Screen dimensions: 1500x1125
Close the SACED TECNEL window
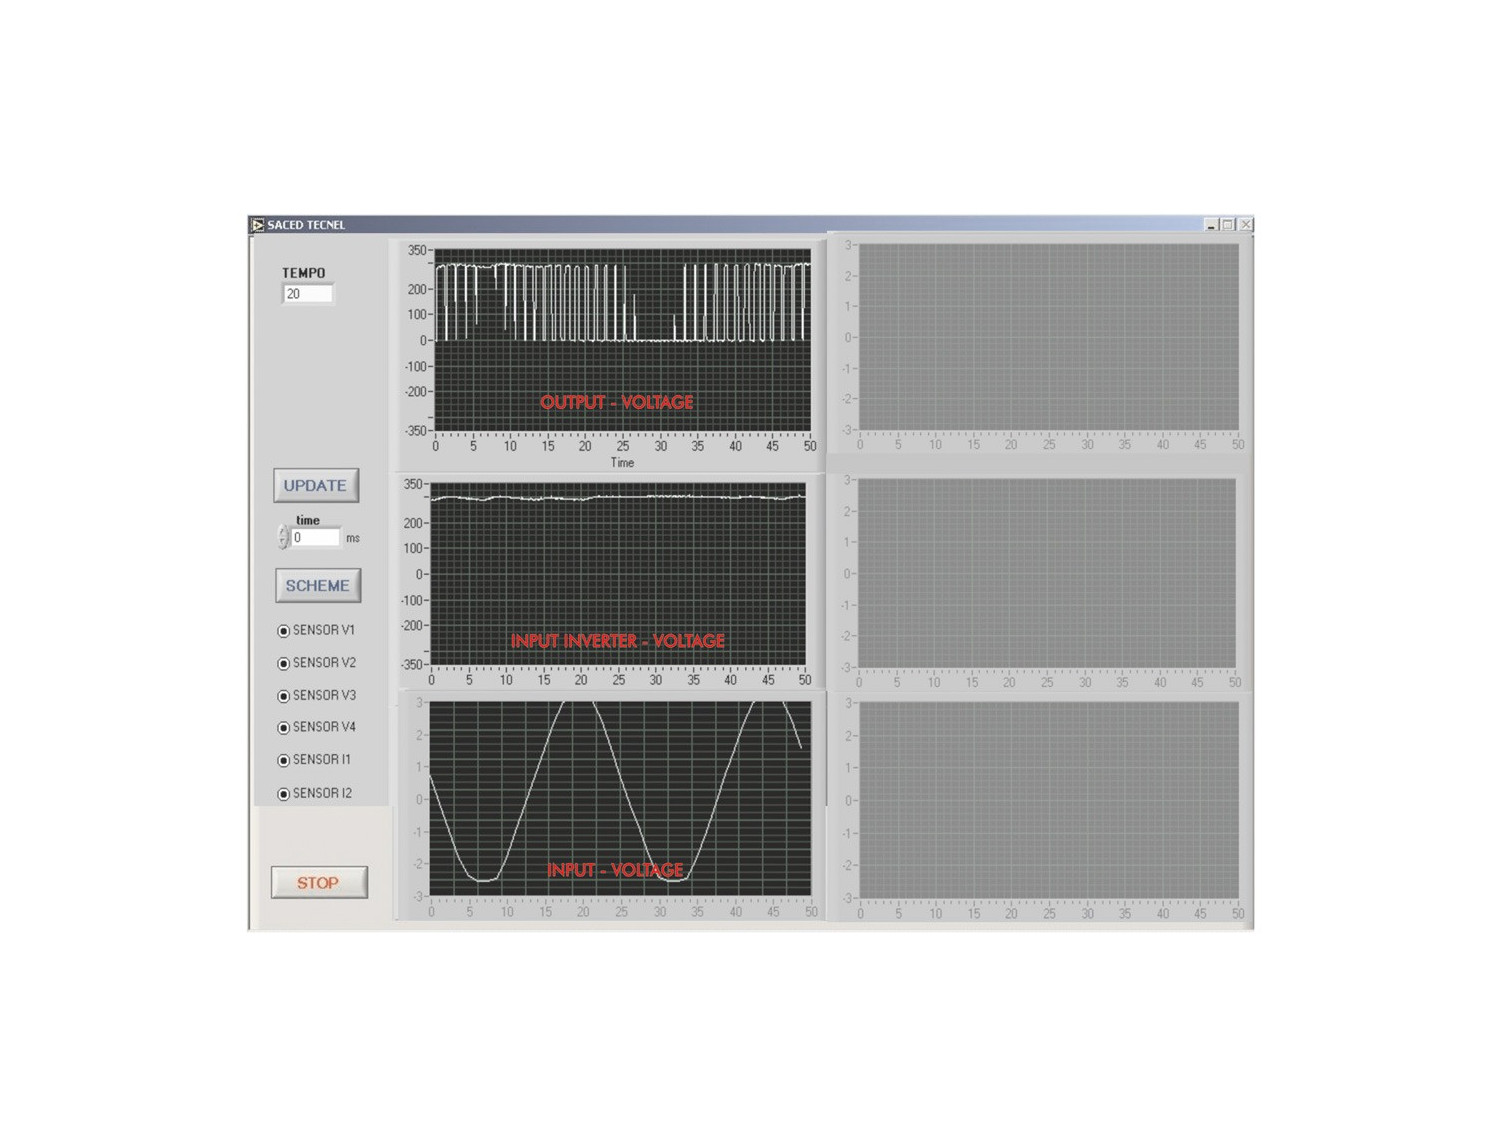(x=1245, y=225)
